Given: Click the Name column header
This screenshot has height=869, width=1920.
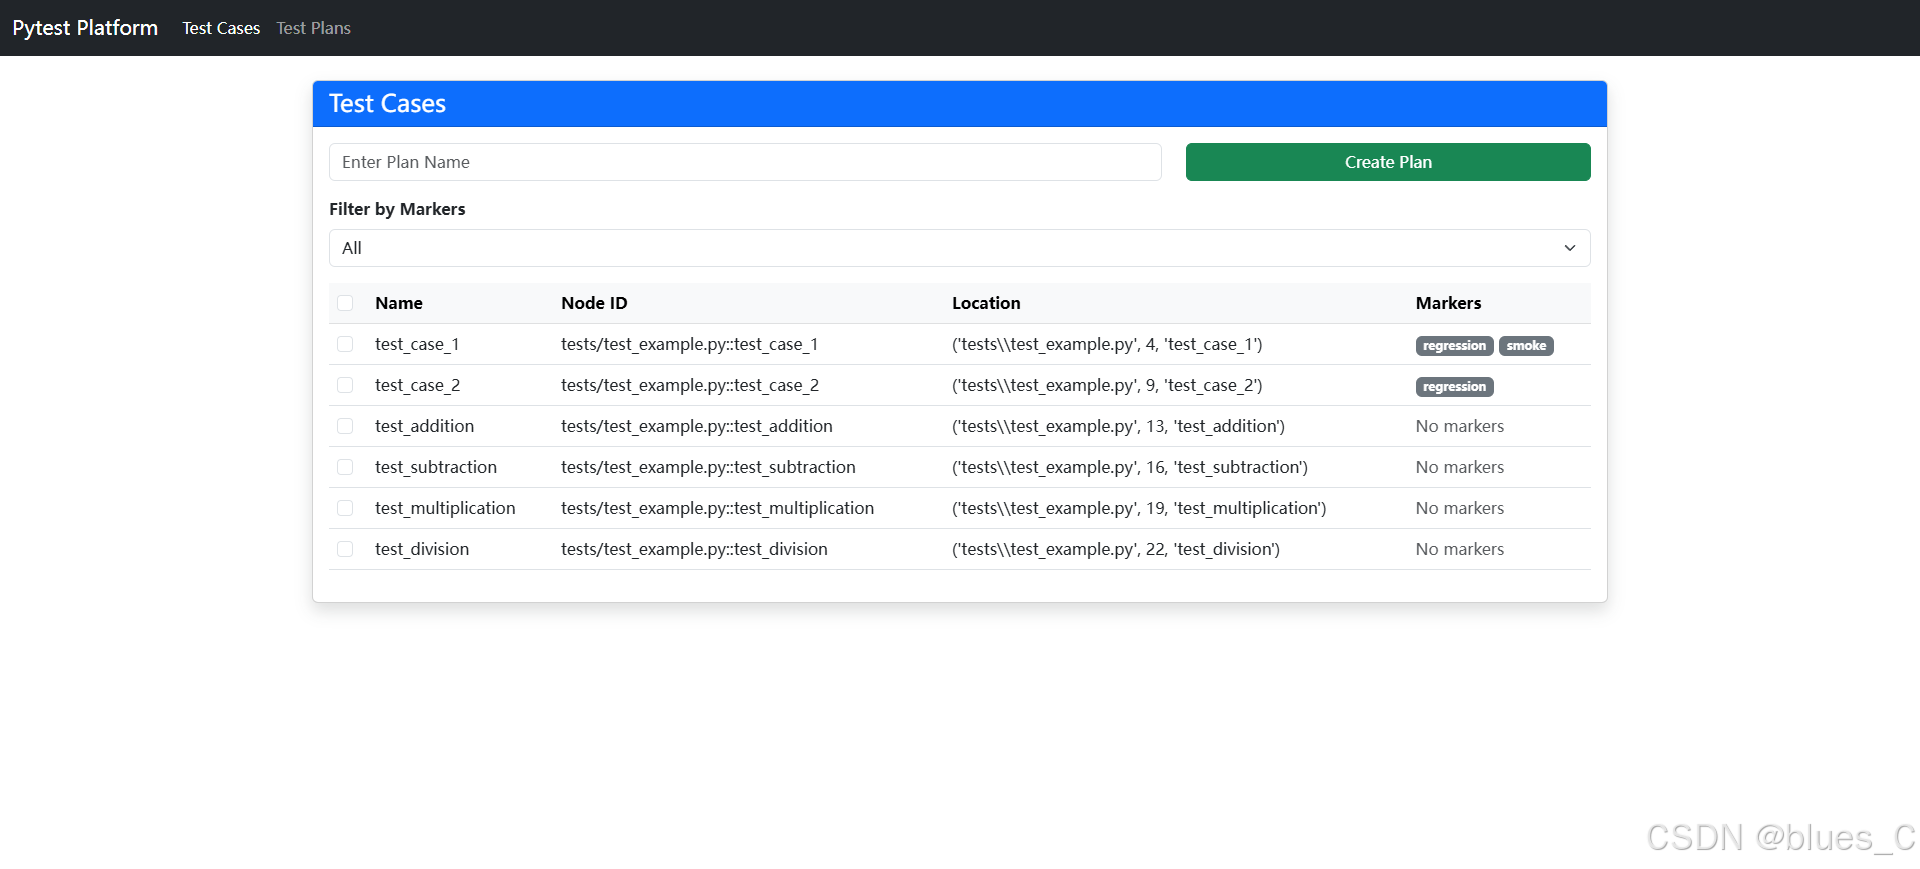Looking at the screenshot, I should pos(399,303).
